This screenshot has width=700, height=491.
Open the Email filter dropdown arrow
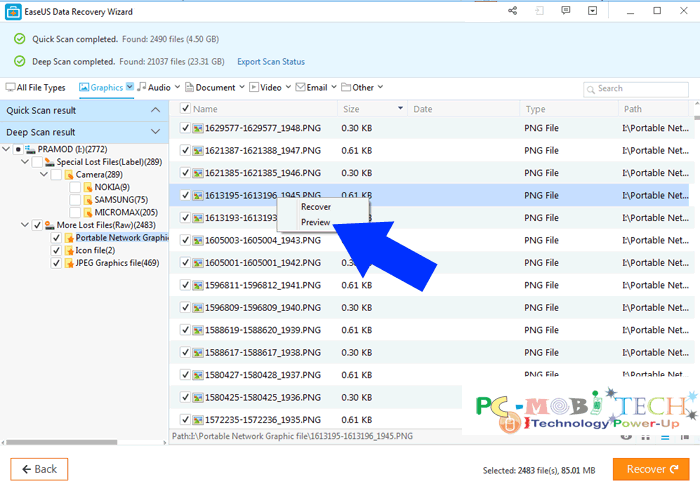pos(333,87)
